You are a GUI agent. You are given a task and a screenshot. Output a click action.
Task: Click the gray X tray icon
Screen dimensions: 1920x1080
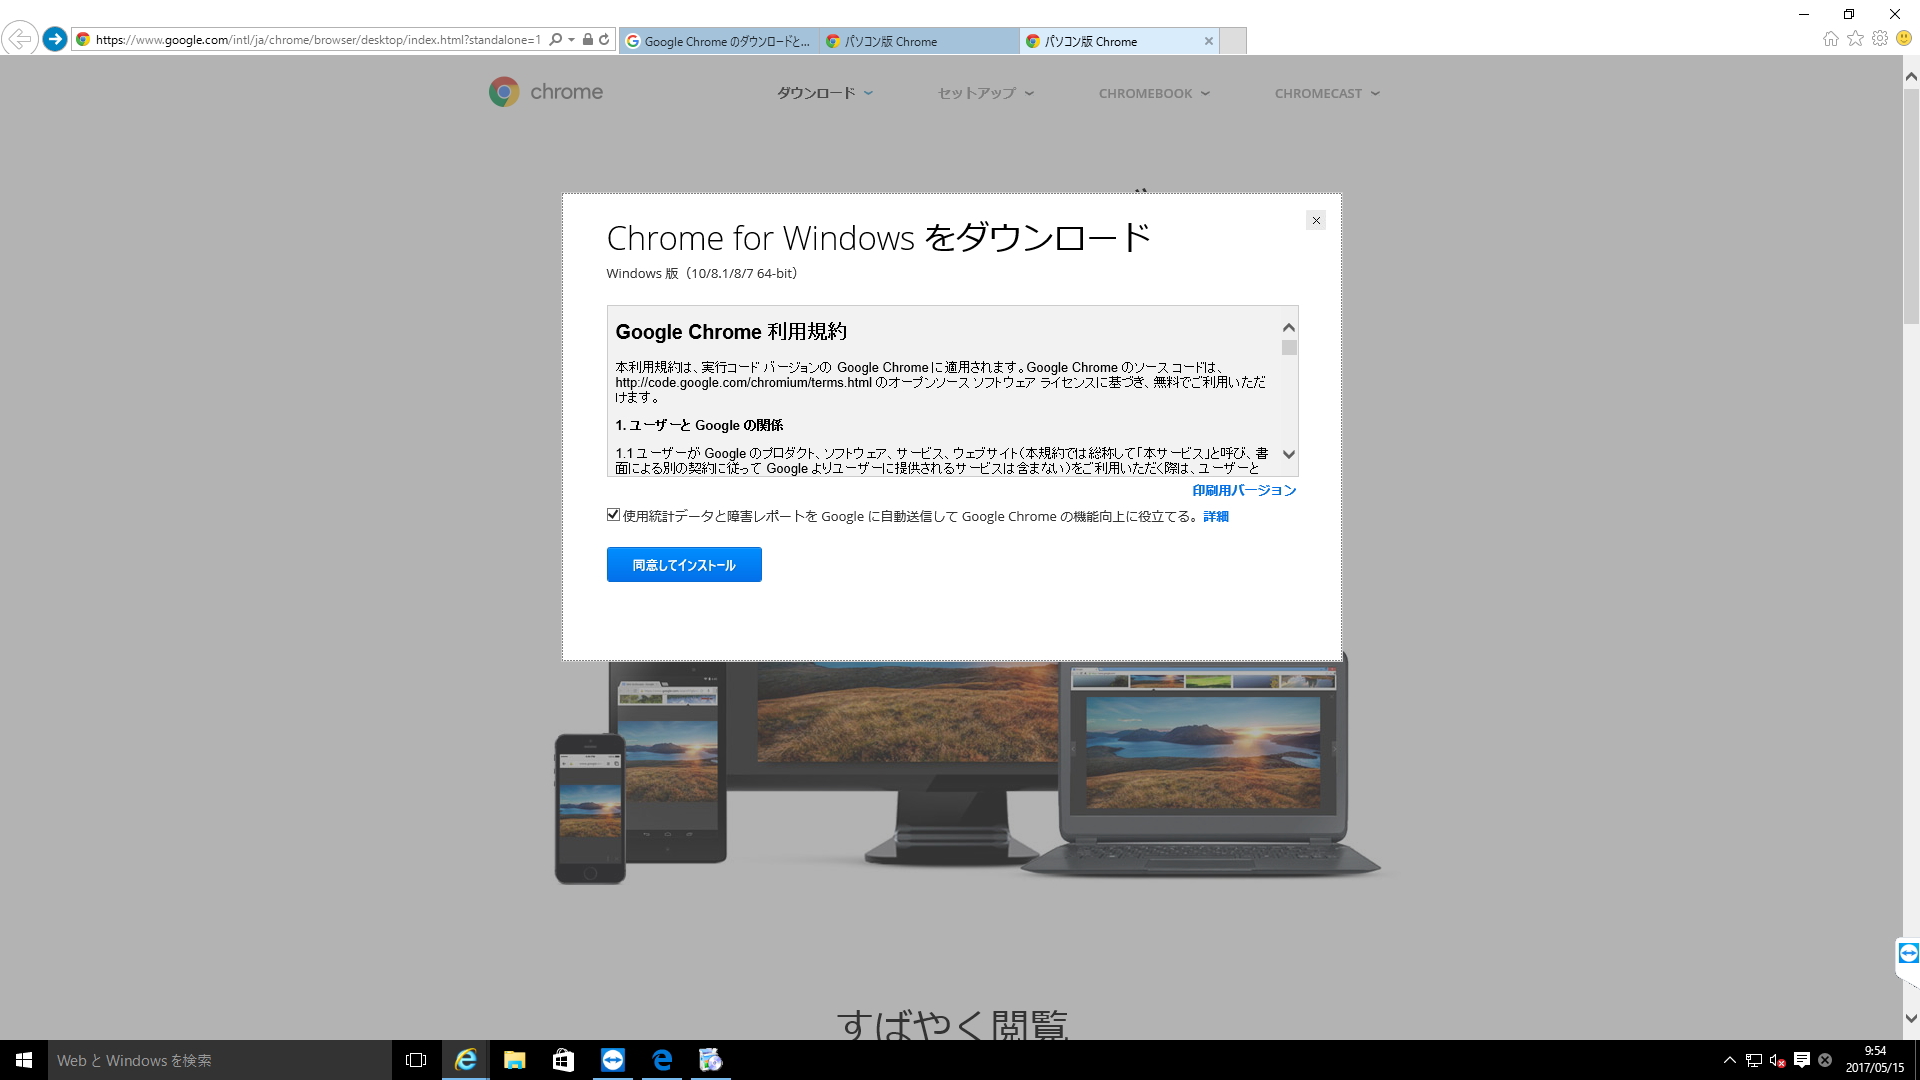pos(1825,1060)
